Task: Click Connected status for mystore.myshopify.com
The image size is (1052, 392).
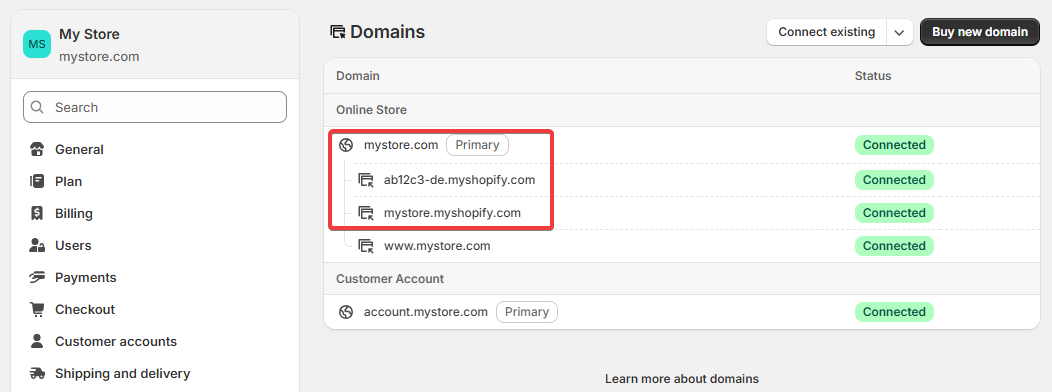Action: [894, 213]
